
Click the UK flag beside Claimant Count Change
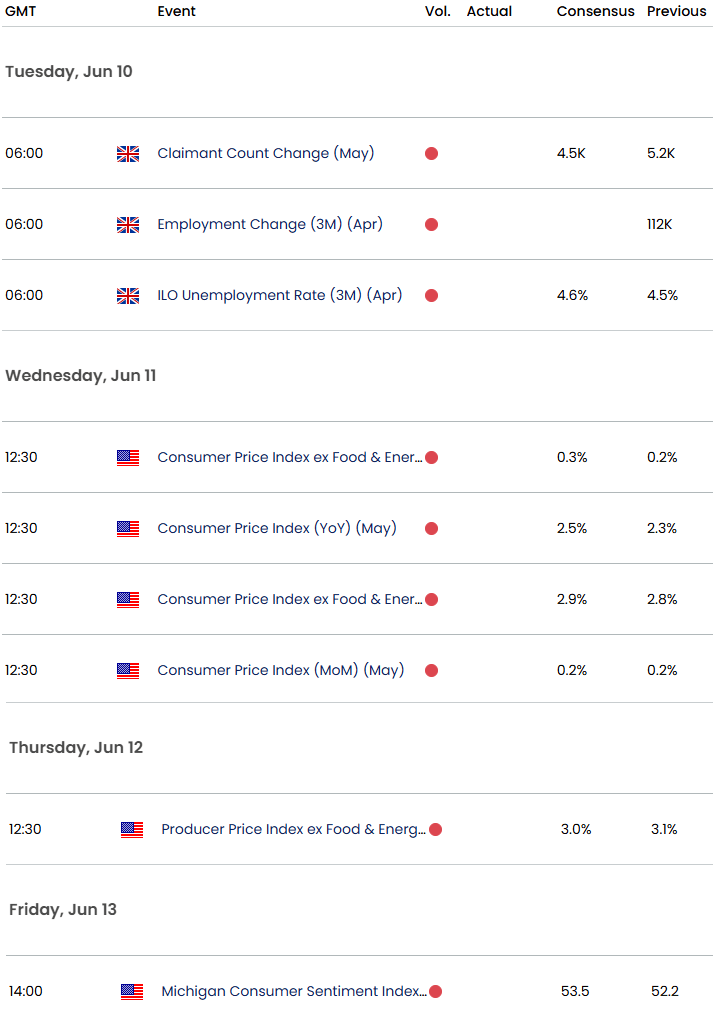click(x=128, y=154)
